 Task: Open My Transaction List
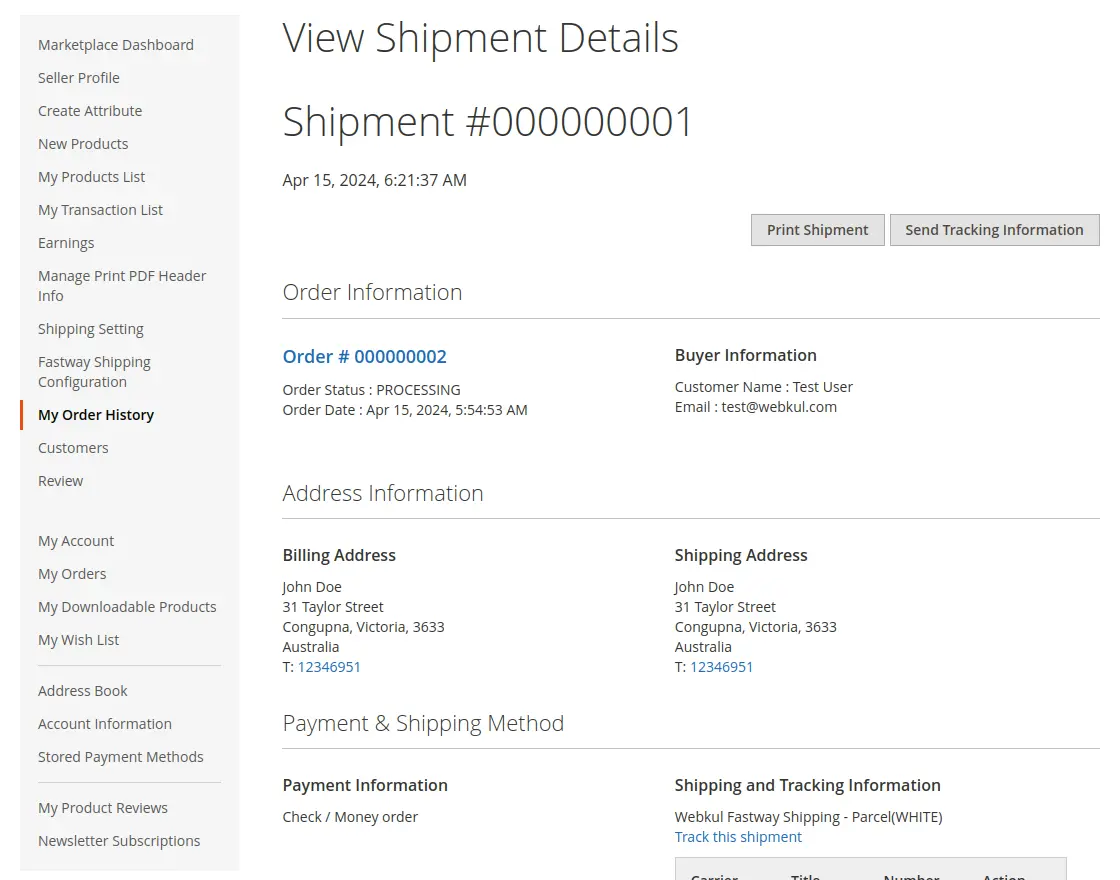(100, 210)
